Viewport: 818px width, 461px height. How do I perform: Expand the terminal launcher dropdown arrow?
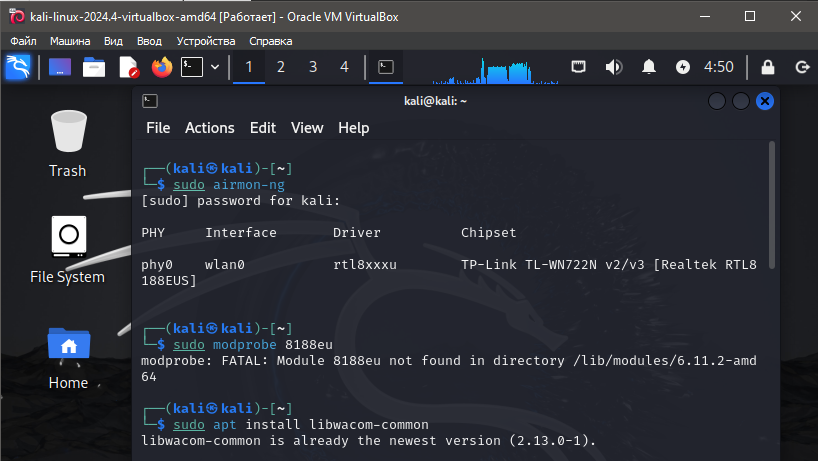coord(215,67)
